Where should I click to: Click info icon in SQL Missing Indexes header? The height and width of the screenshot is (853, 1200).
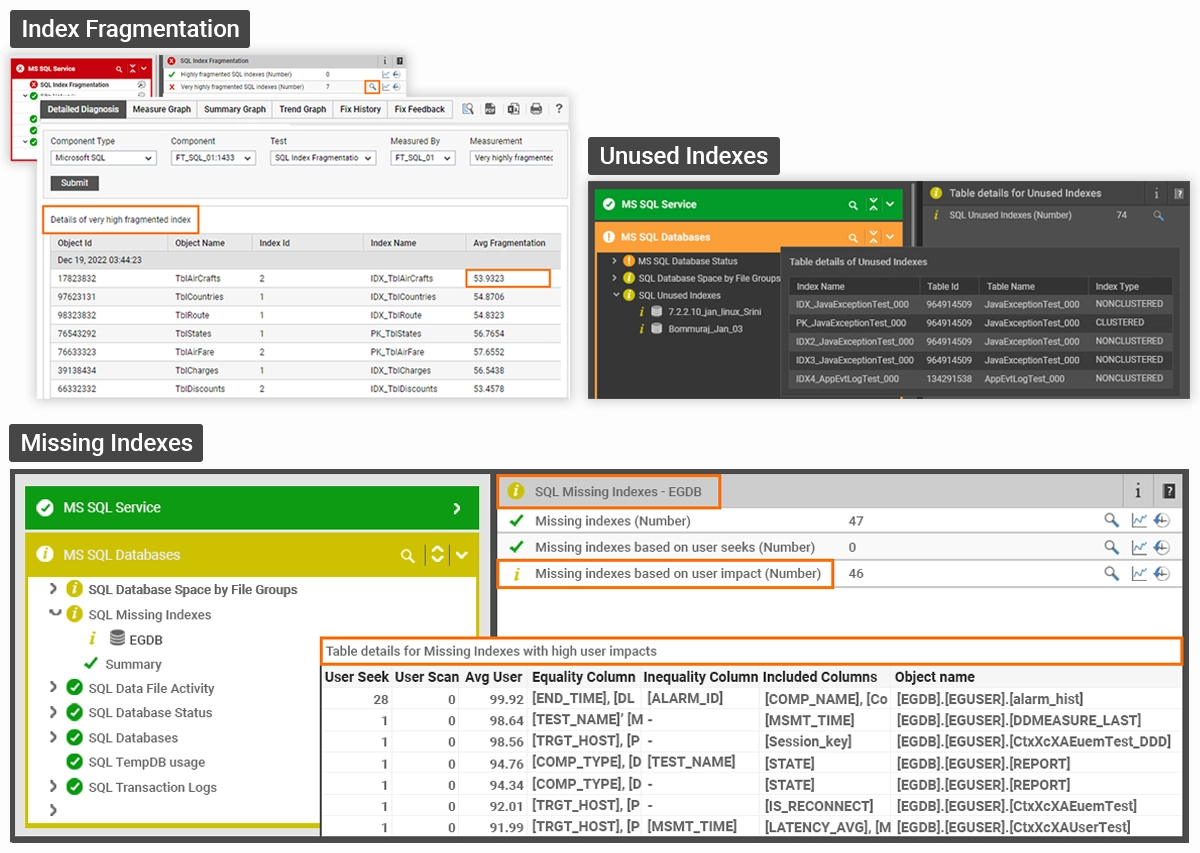(1138, 491)
